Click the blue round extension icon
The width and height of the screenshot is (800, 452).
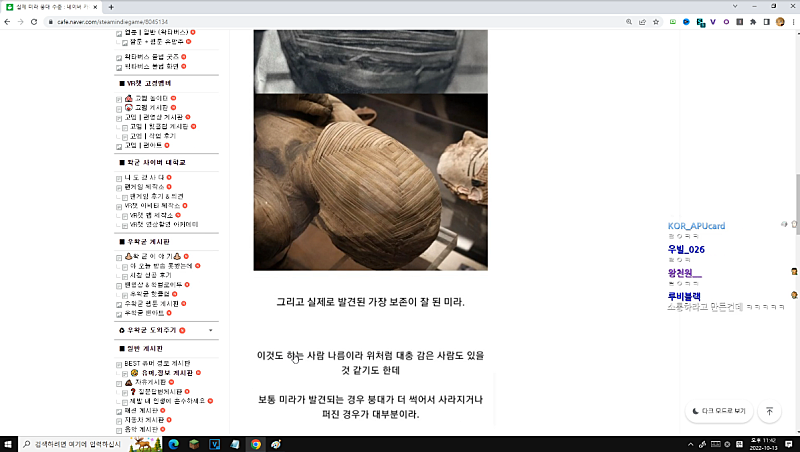tap(686, 22)
